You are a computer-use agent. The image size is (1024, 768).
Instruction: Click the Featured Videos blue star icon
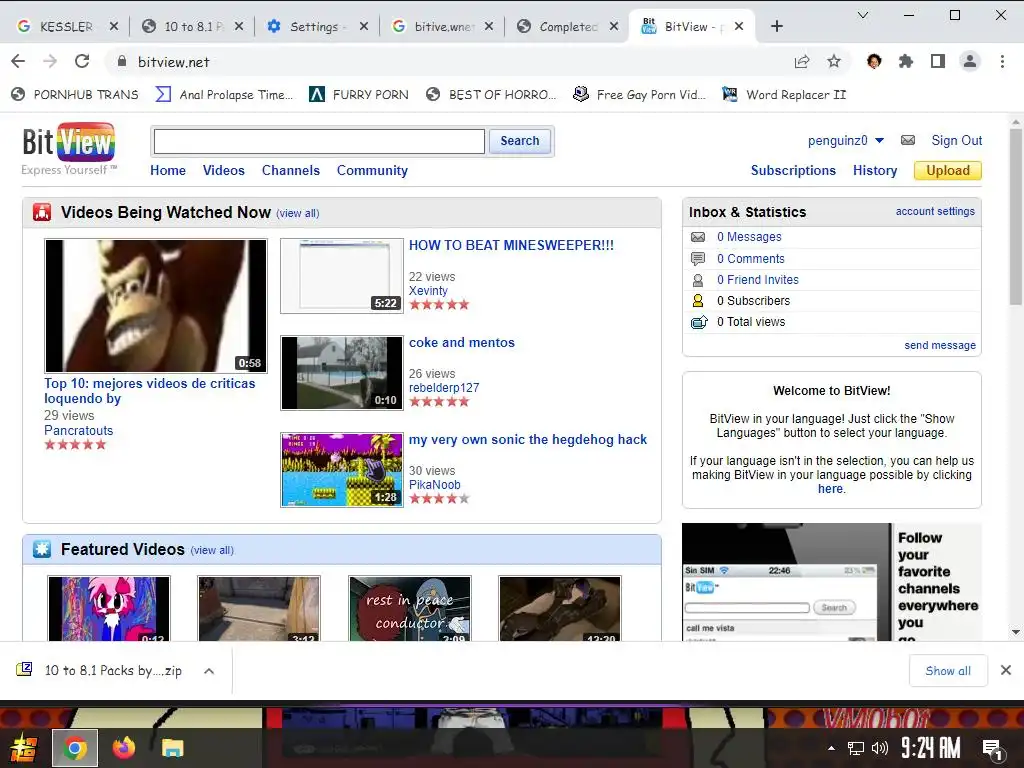click(42, 549)
